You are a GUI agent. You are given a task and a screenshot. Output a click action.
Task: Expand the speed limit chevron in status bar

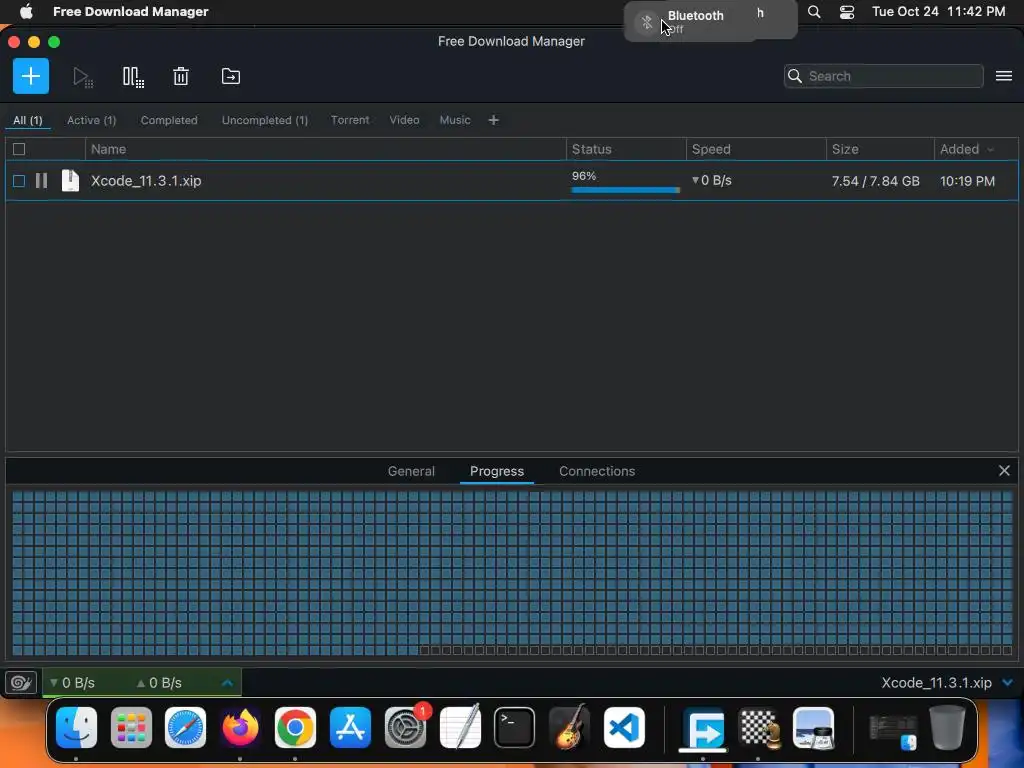coord(227,683)
